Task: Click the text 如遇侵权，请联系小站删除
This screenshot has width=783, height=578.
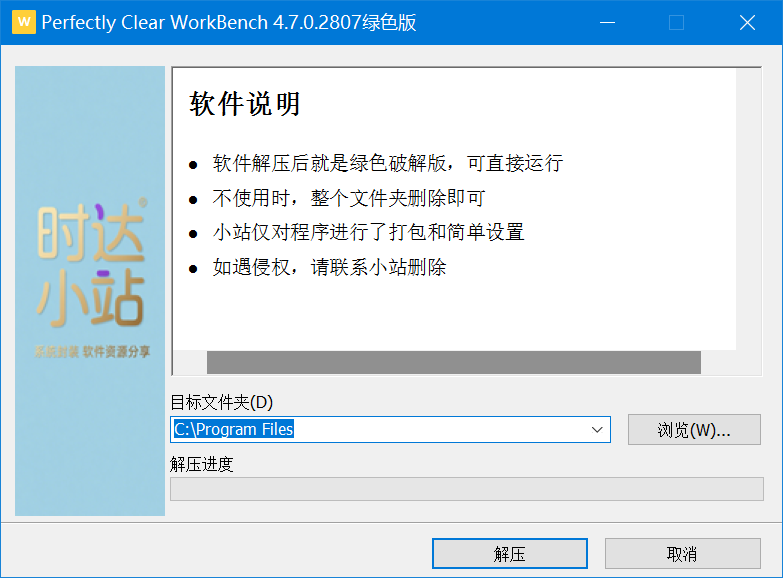Action: (x=329, y=267)
